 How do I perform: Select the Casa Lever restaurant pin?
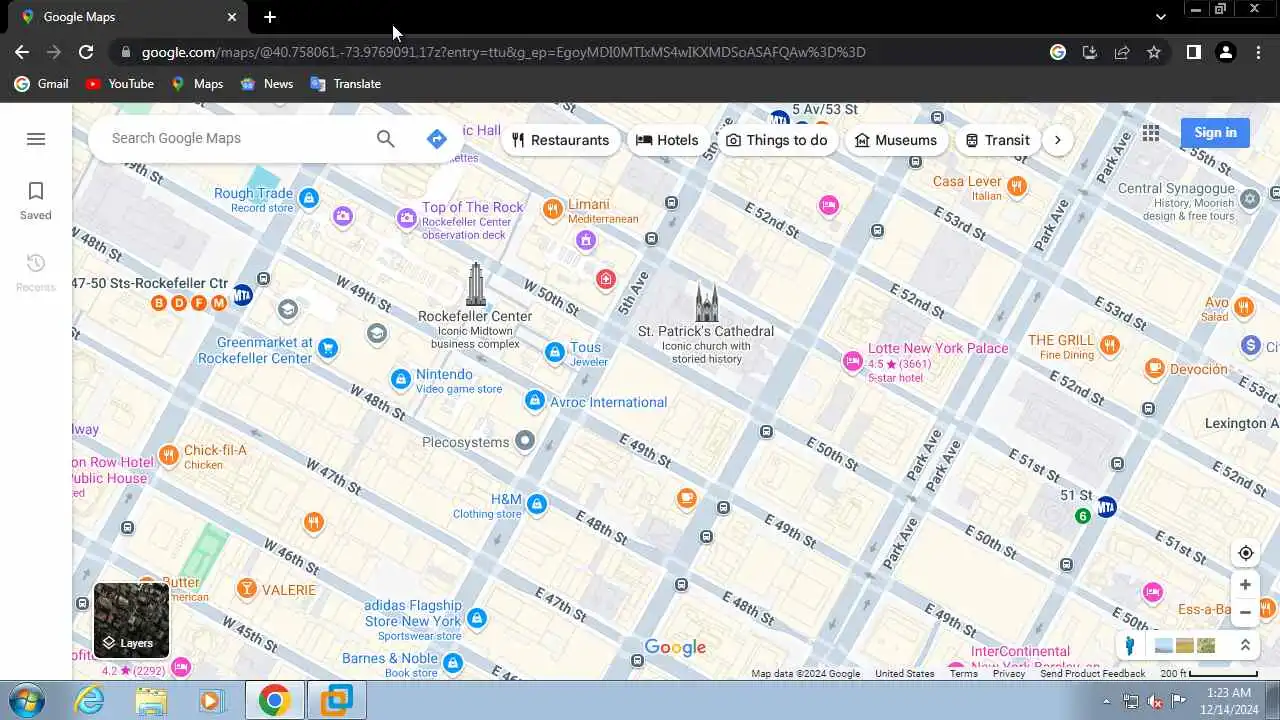[1017, 185]
